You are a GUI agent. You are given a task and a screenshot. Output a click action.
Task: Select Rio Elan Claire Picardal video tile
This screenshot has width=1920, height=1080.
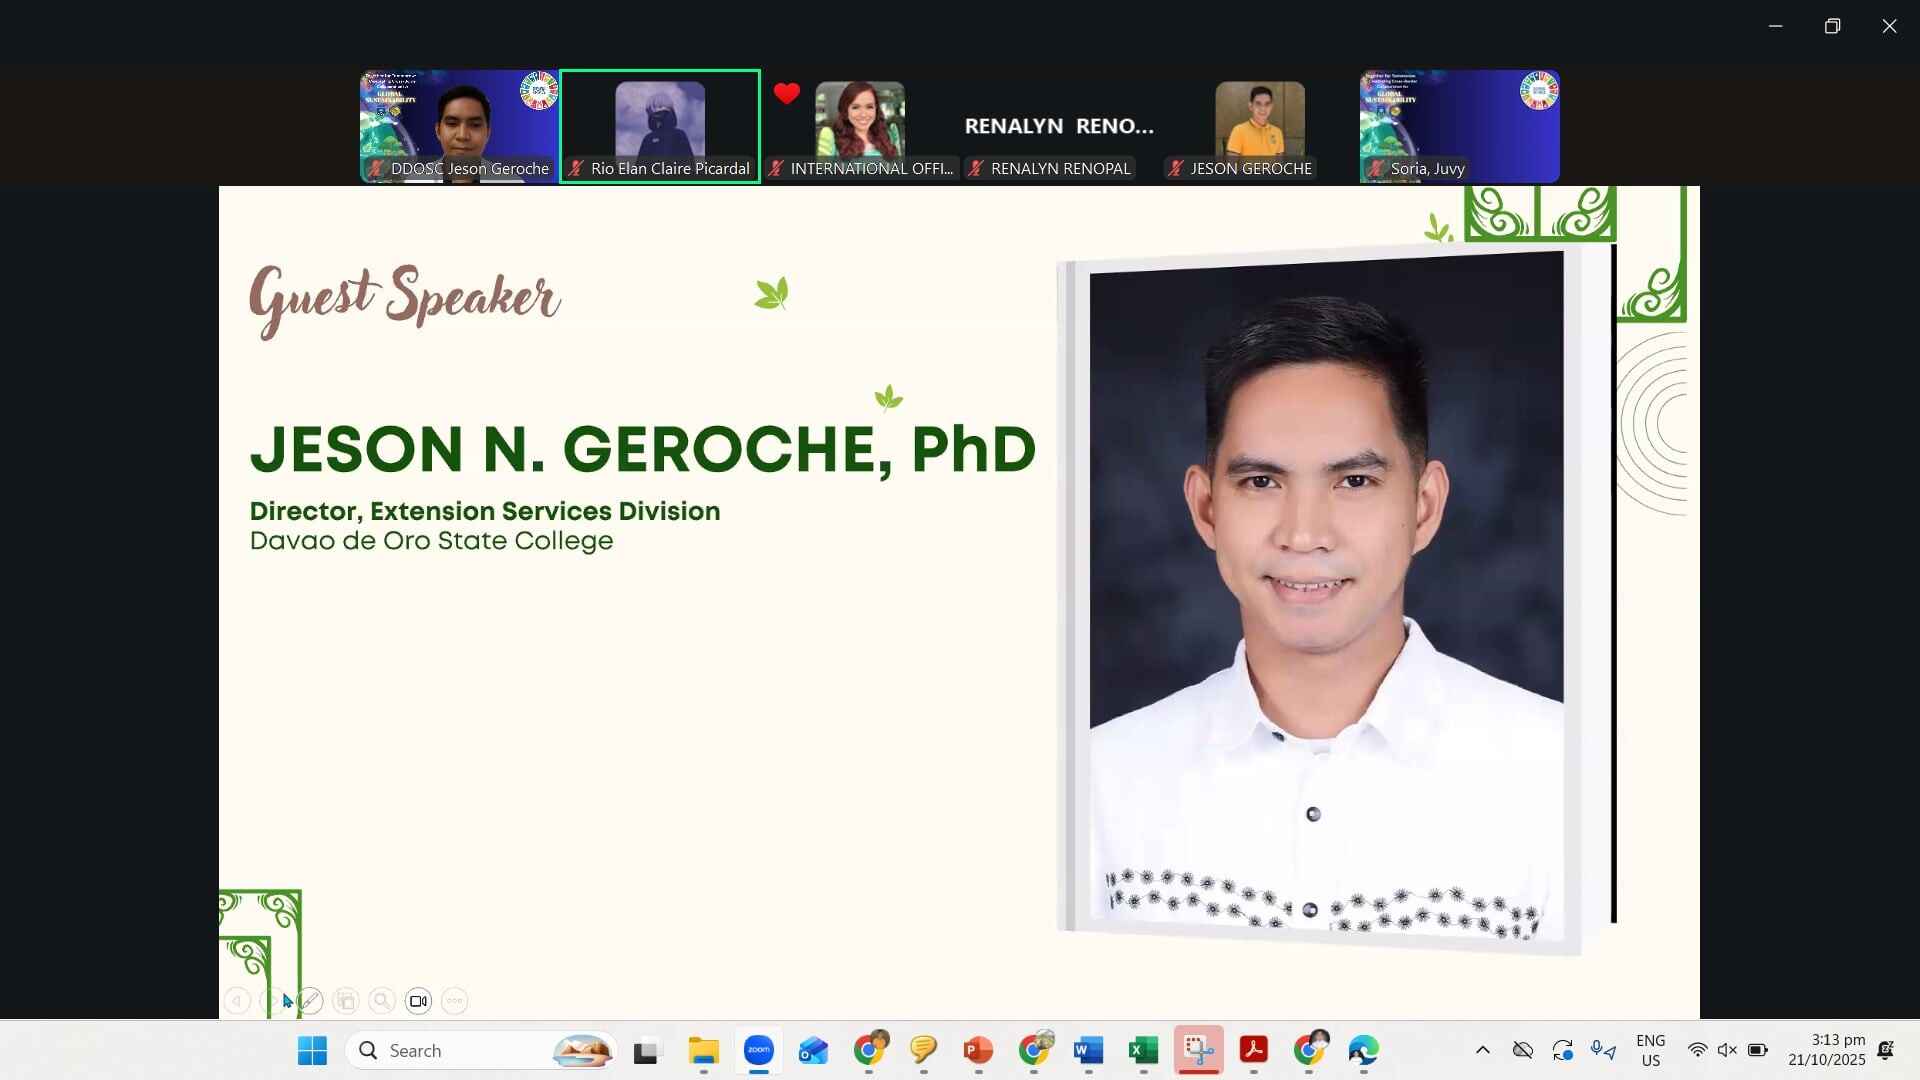coord(660,126)
